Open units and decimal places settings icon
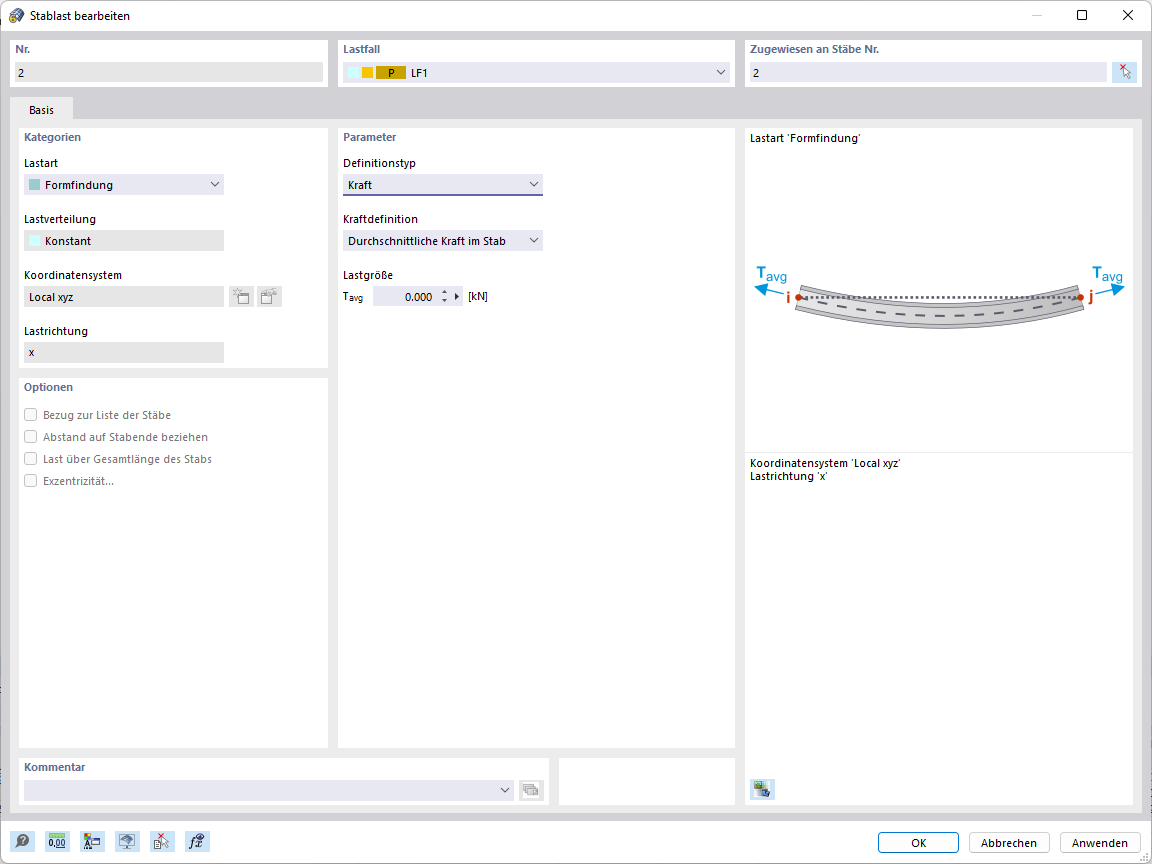The image size is (1152, 864). pos(57,841)
